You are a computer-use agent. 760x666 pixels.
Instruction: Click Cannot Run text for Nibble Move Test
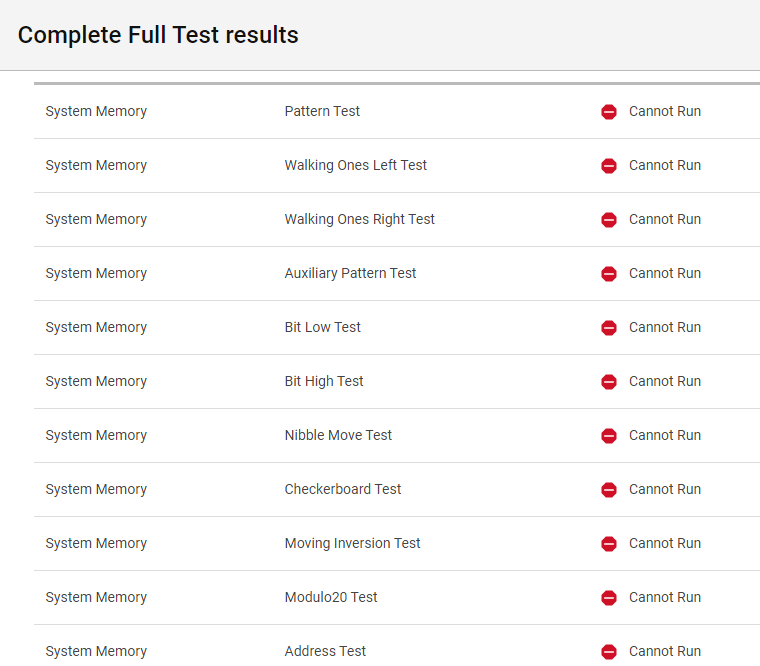665,435
